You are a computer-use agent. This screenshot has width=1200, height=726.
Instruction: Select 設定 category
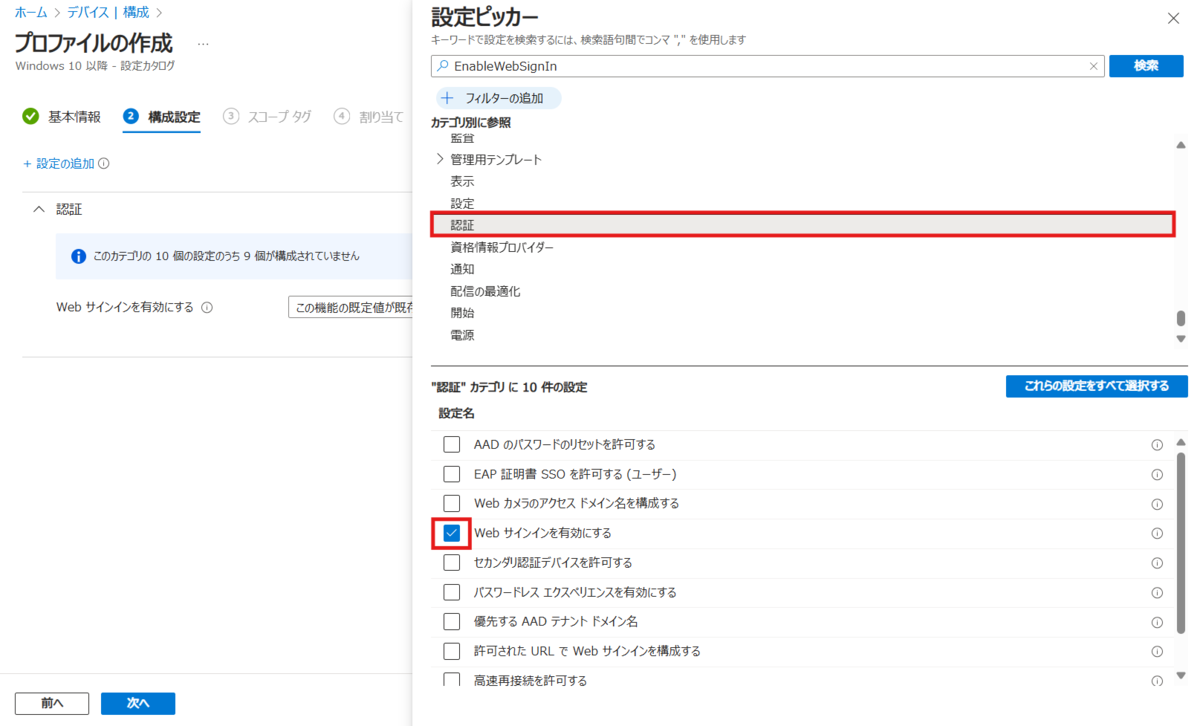click(x=462, y=204)
